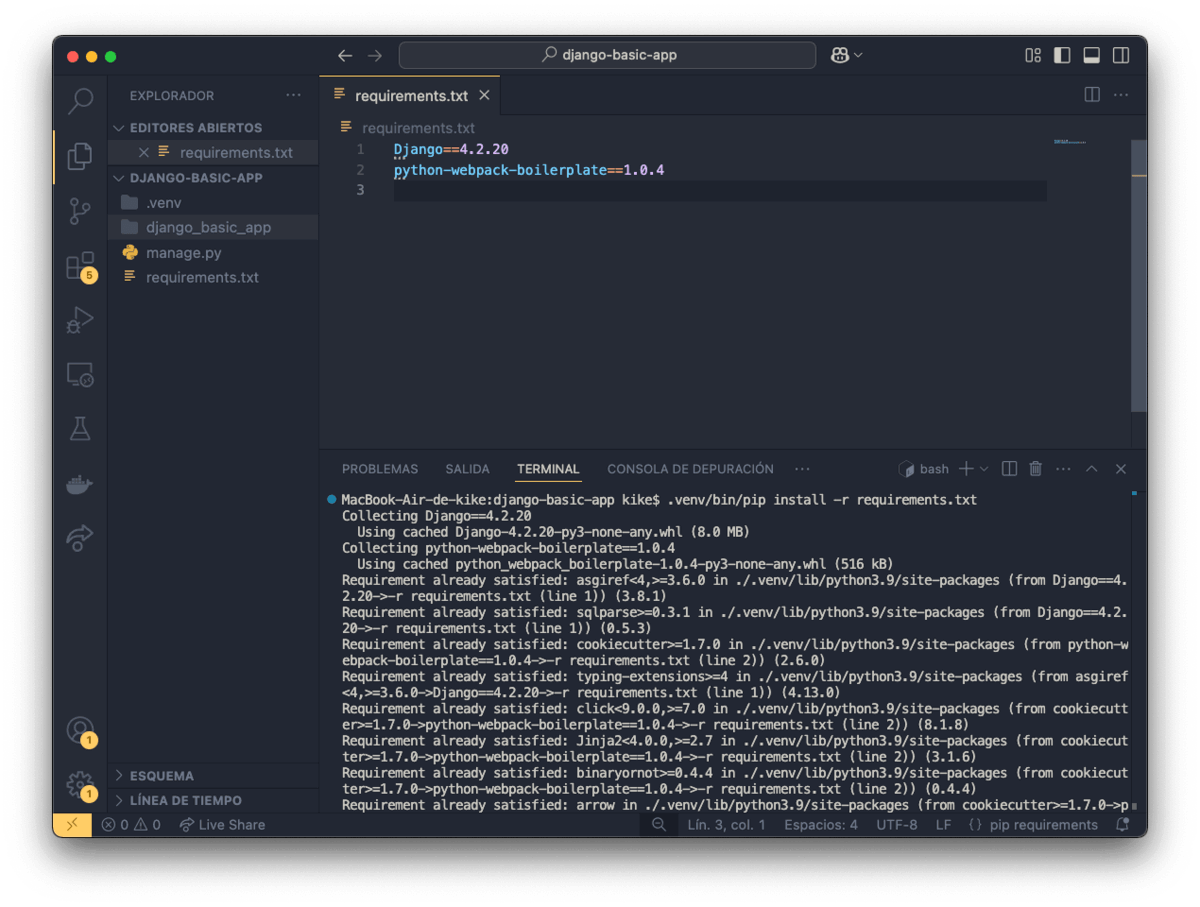The height and width of the screenshot is (907, 1200).
Task: Open Customize Layout icon
Action: [x=1033, y=56]
